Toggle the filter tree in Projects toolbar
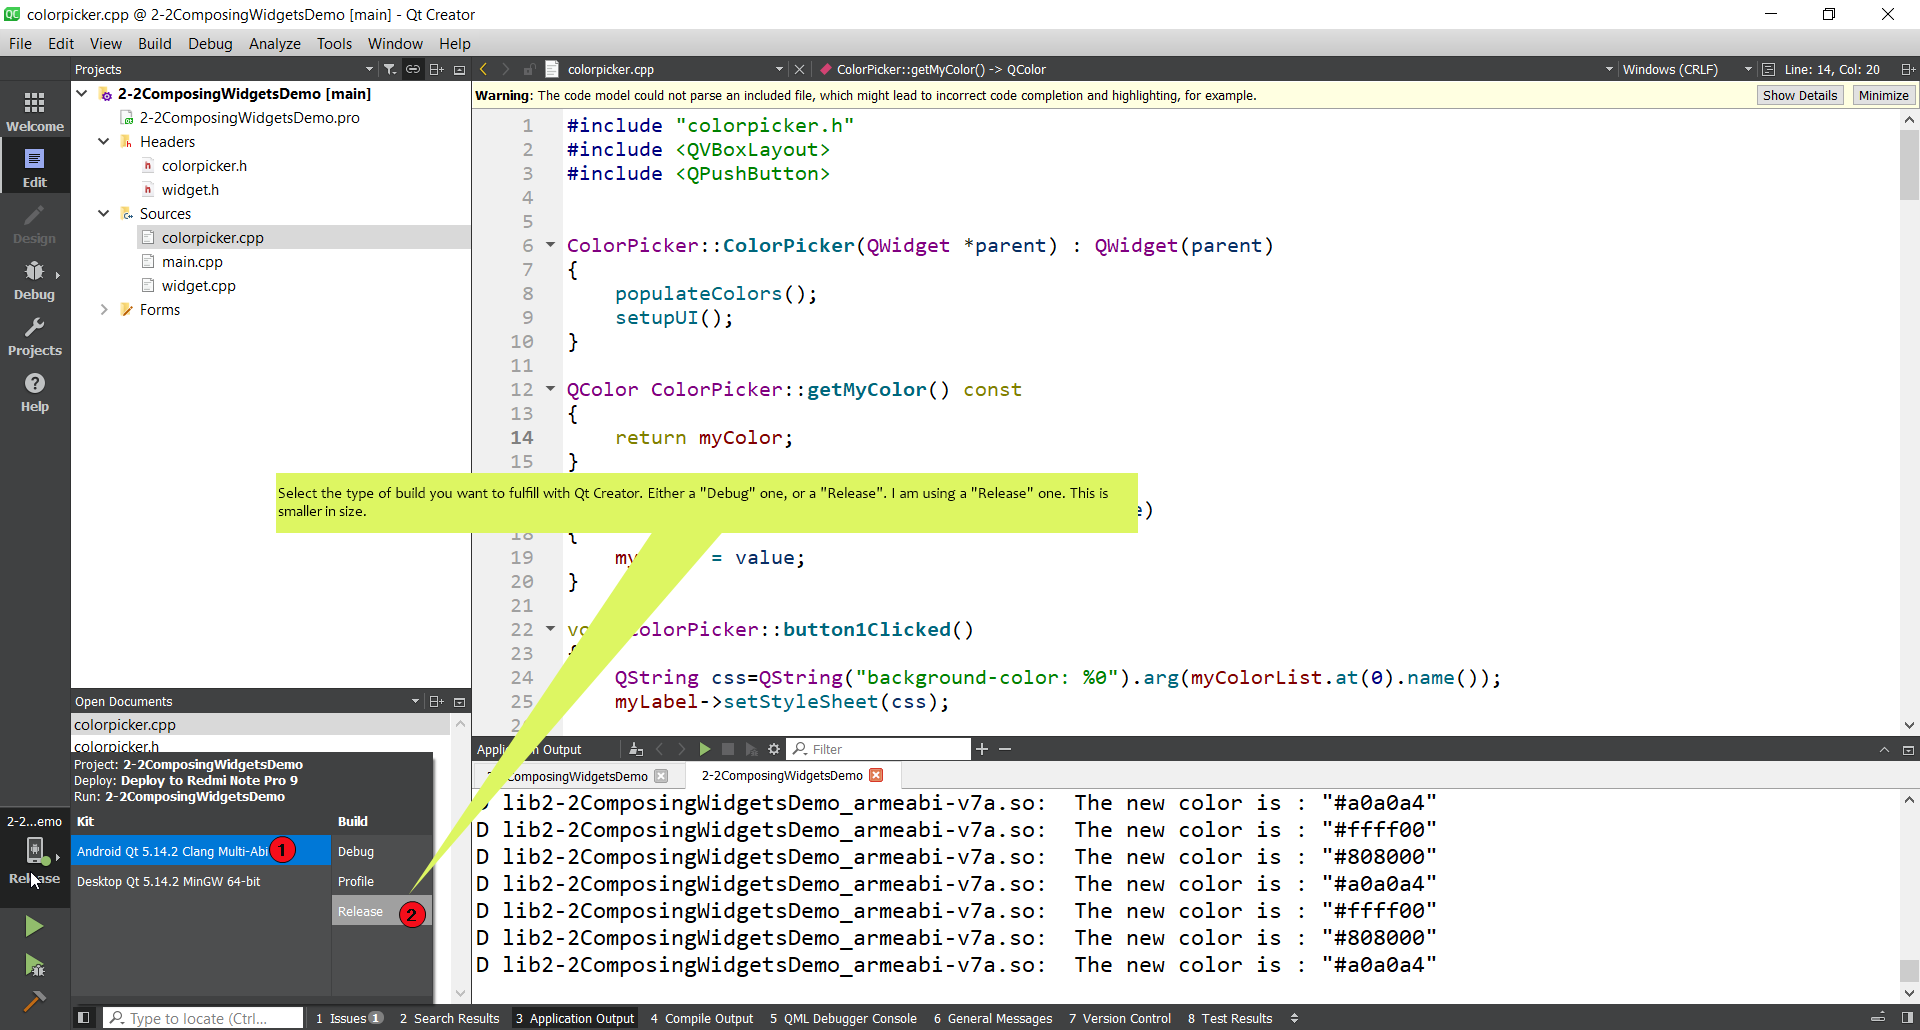This screenshot has width=1920, height=1030. tap(390, 69)
